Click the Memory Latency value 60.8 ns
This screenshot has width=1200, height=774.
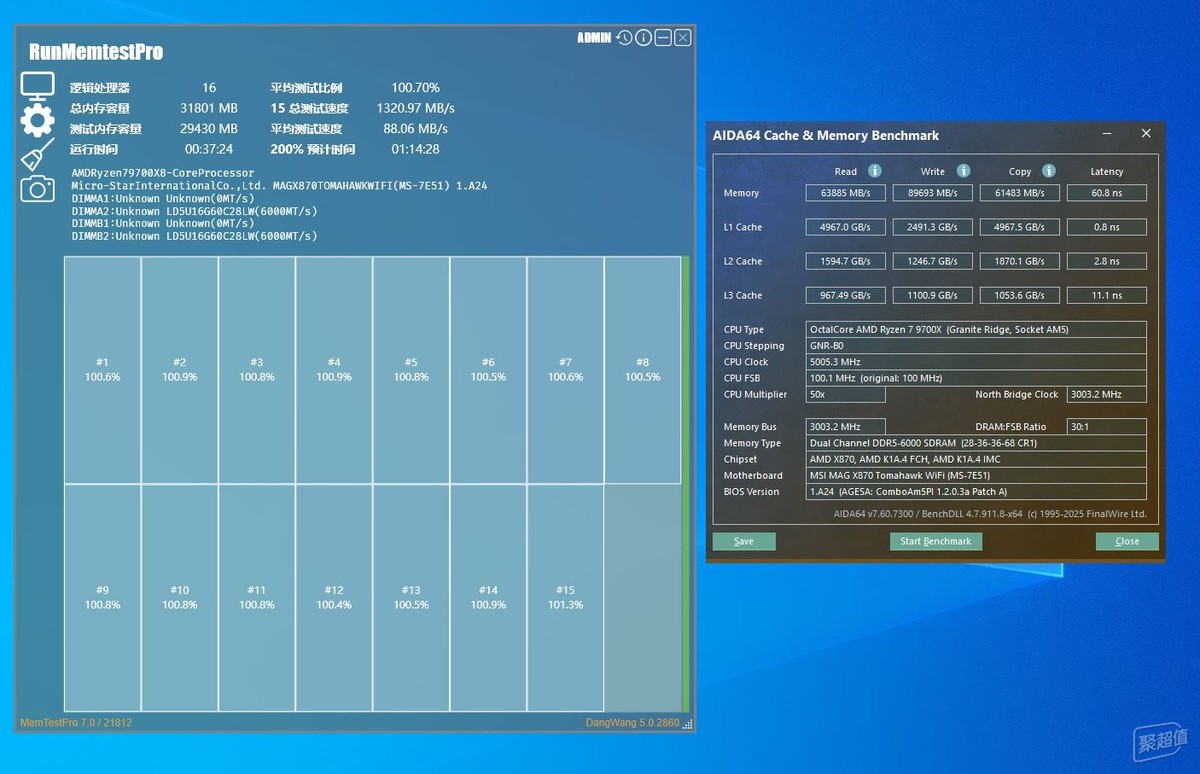pos(1107,193)
